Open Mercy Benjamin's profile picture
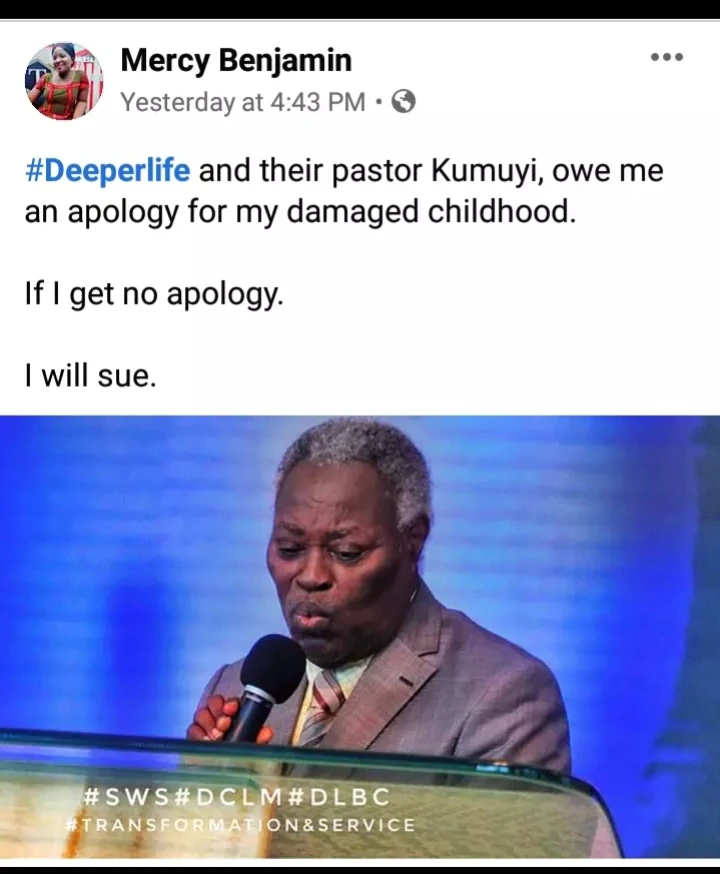720x874 pixels. (x=64, y=81)
